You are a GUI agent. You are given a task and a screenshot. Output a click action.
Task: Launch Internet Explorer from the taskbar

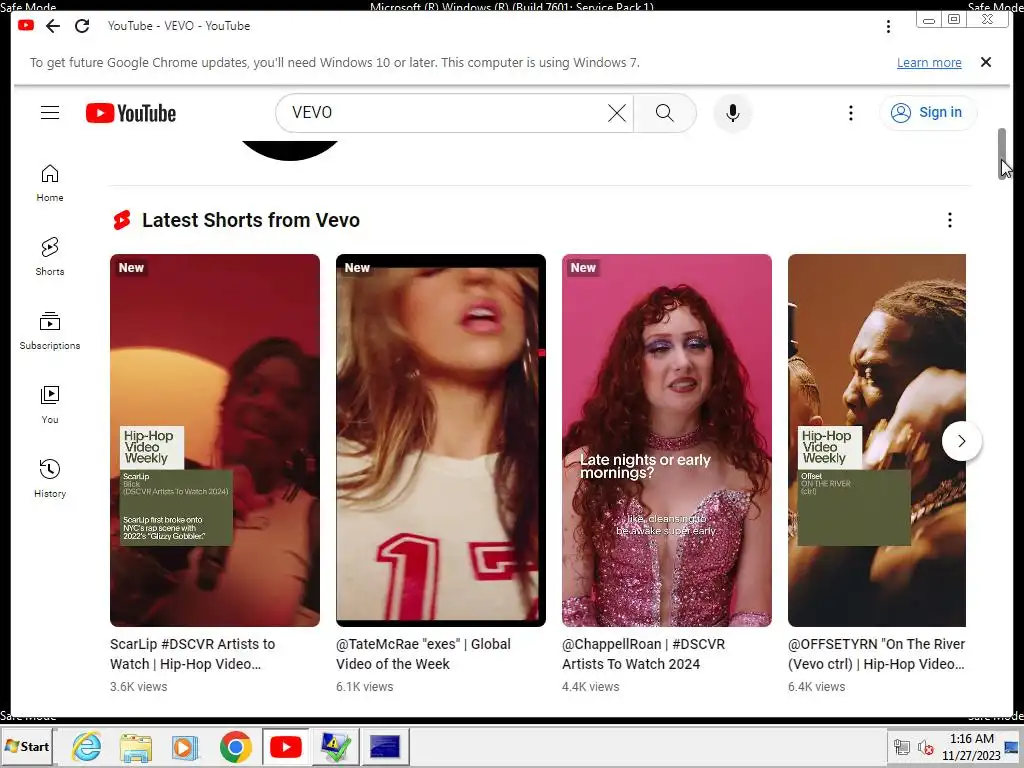[86, 746]
